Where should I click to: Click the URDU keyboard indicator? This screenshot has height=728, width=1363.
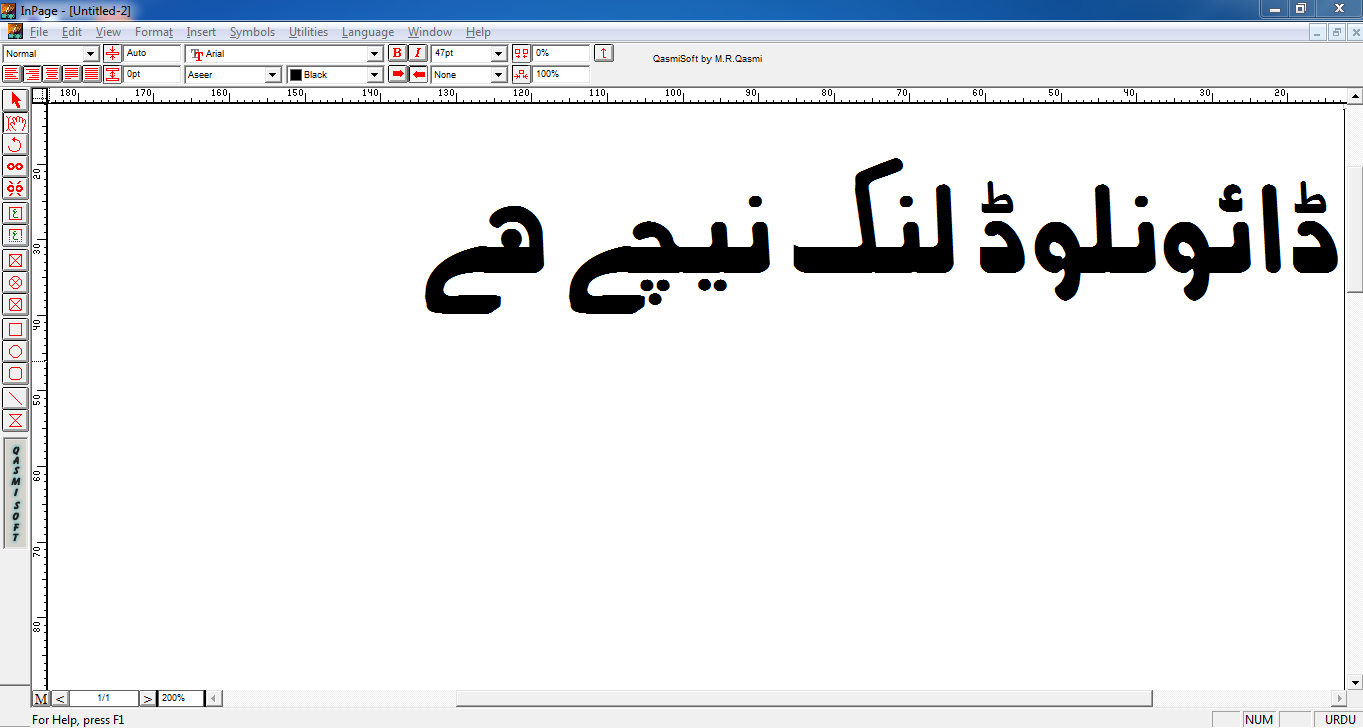pos(1338,718)
